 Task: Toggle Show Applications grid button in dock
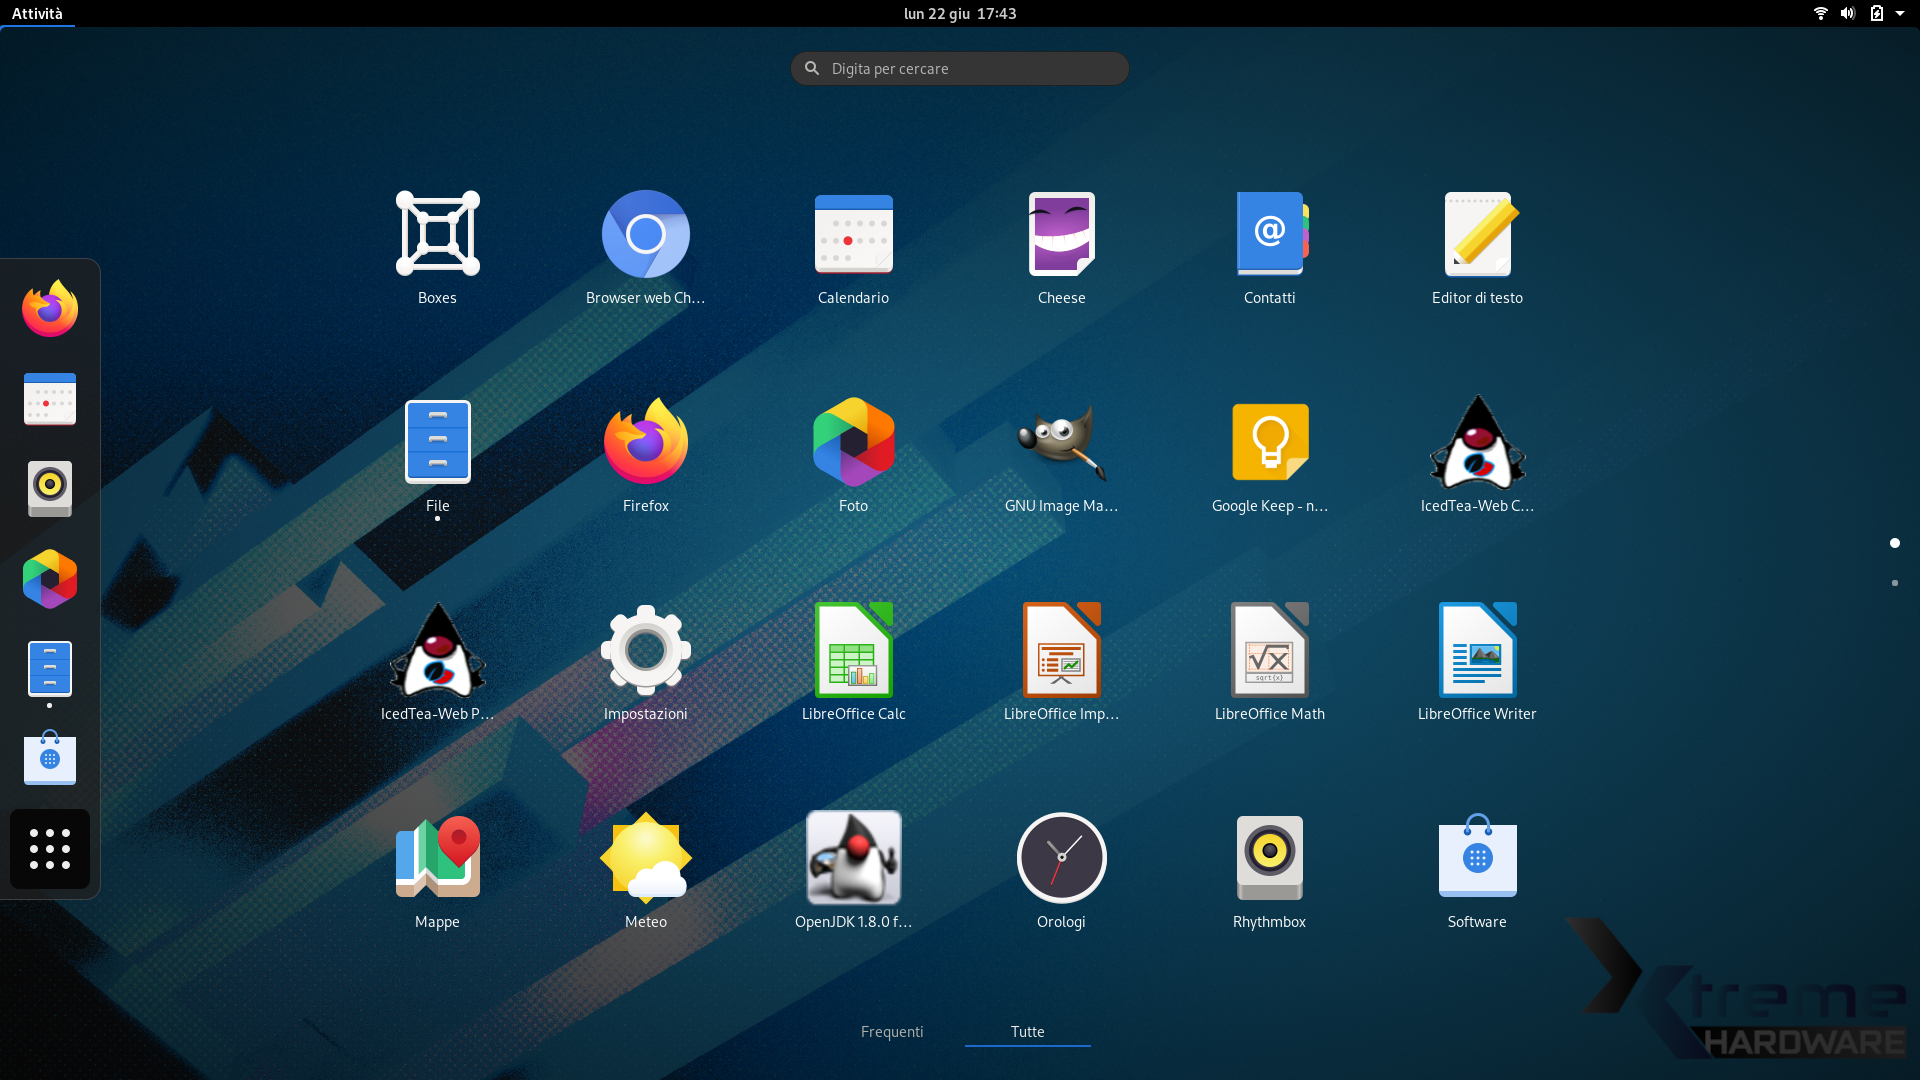[50, 849]
